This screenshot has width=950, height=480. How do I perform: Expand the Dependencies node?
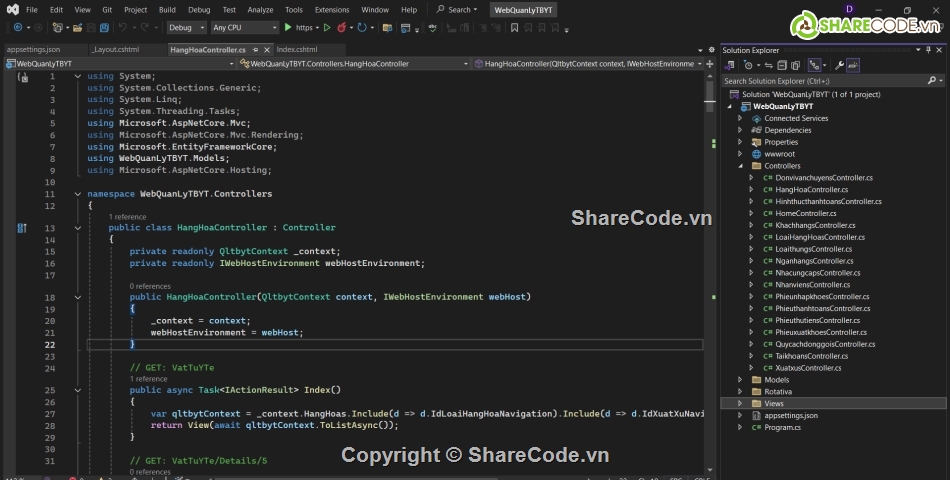pyautogui.click(x=740, y=130)
